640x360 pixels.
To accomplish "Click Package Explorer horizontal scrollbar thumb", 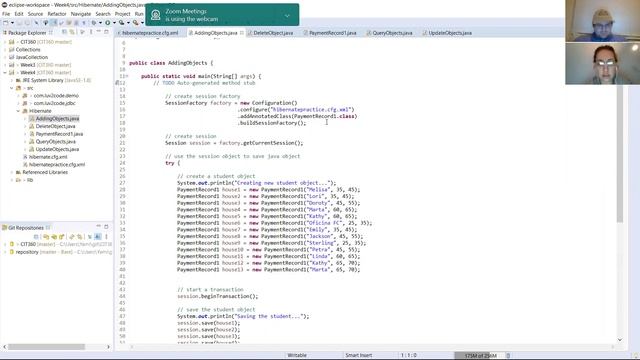I will click(46, 347).
